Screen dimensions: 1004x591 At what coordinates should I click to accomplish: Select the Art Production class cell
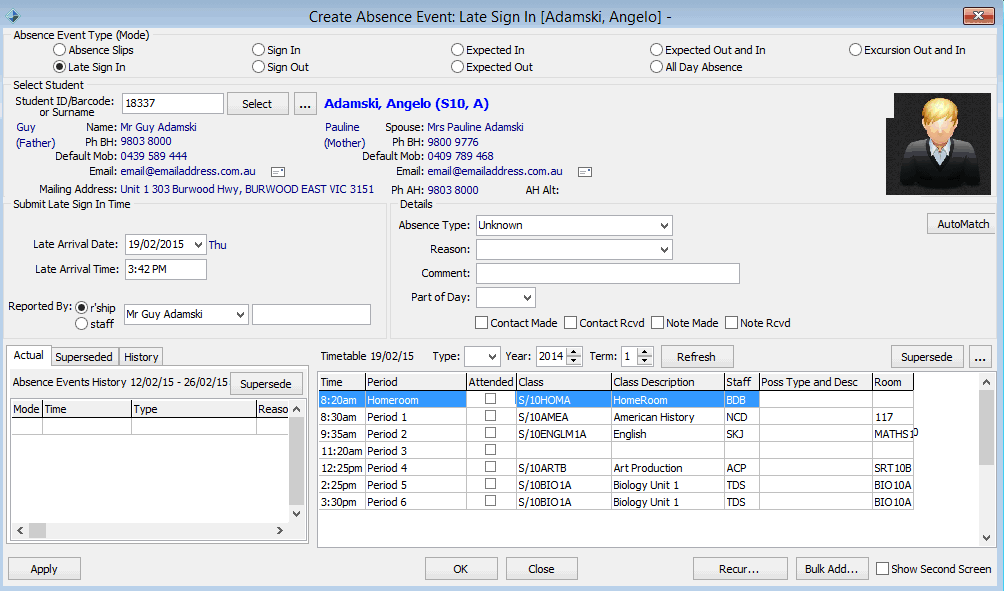pos(667,468)
